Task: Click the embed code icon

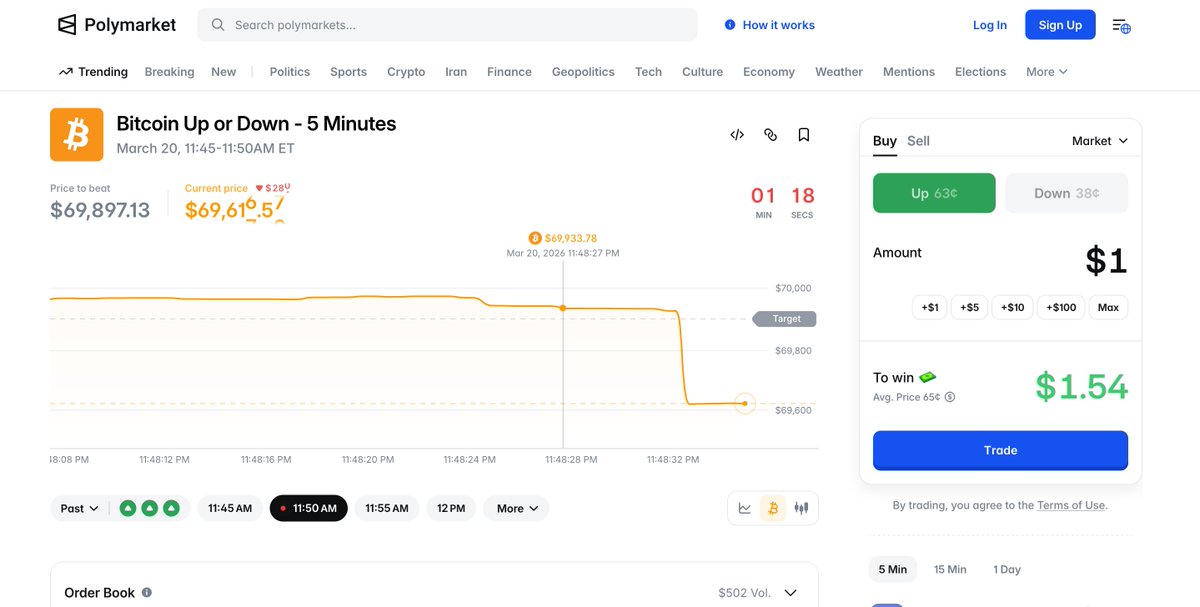Action: click(737, 135)
